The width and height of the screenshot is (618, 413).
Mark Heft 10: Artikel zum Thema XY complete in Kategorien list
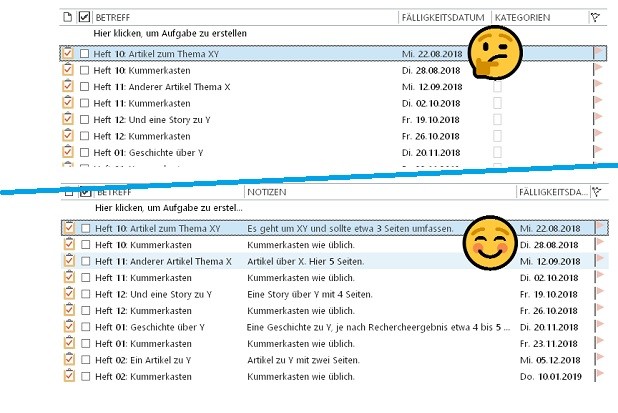(x=84, y=54)
